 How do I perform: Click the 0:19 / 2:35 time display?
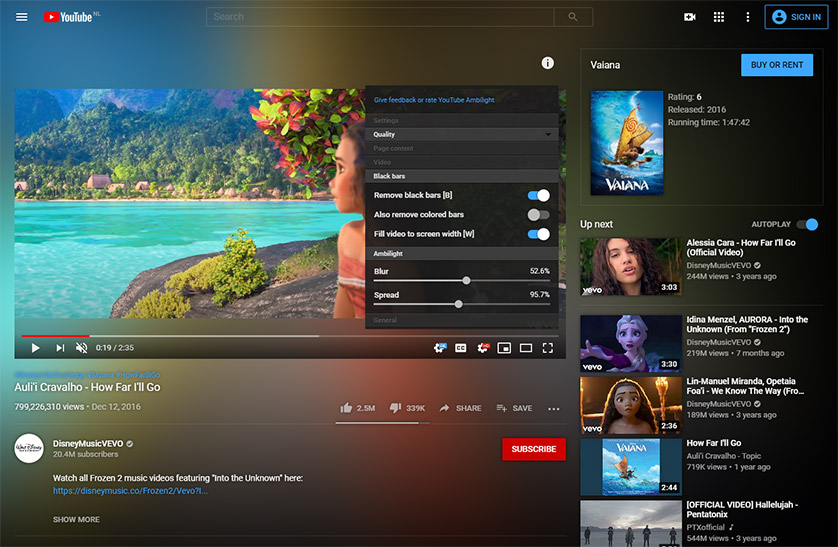click(115, 348)
